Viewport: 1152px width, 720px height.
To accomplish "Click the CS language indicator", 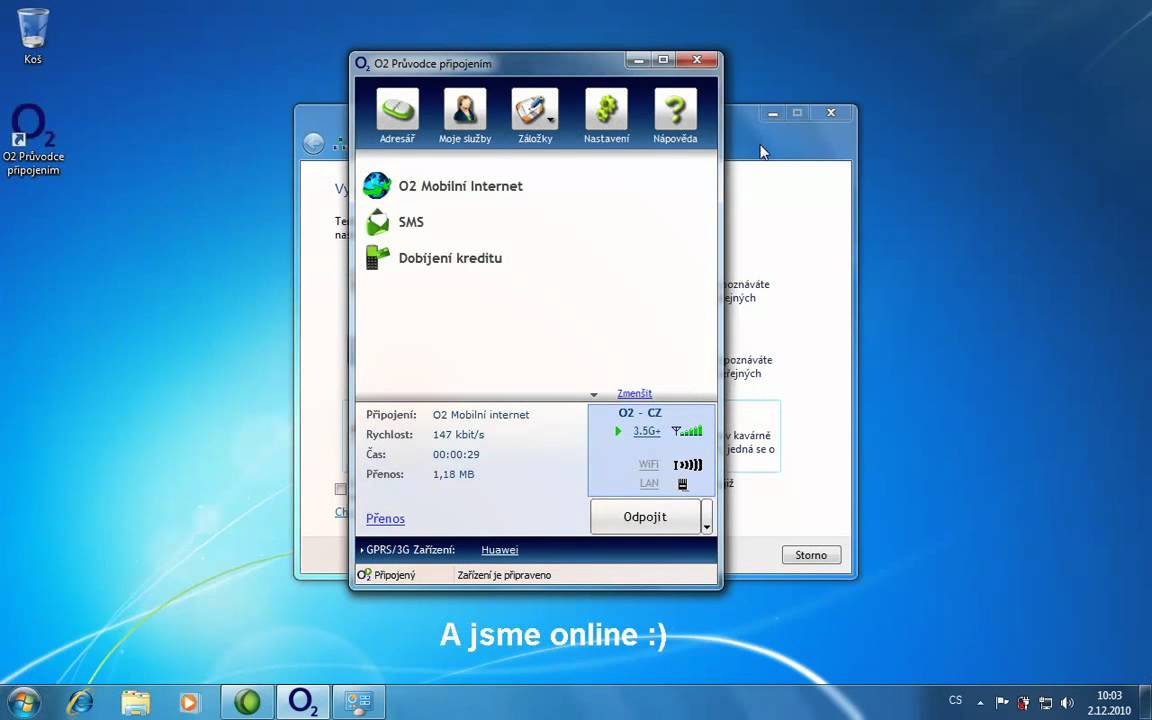I will pyautogui.click(x=955, y=701).
